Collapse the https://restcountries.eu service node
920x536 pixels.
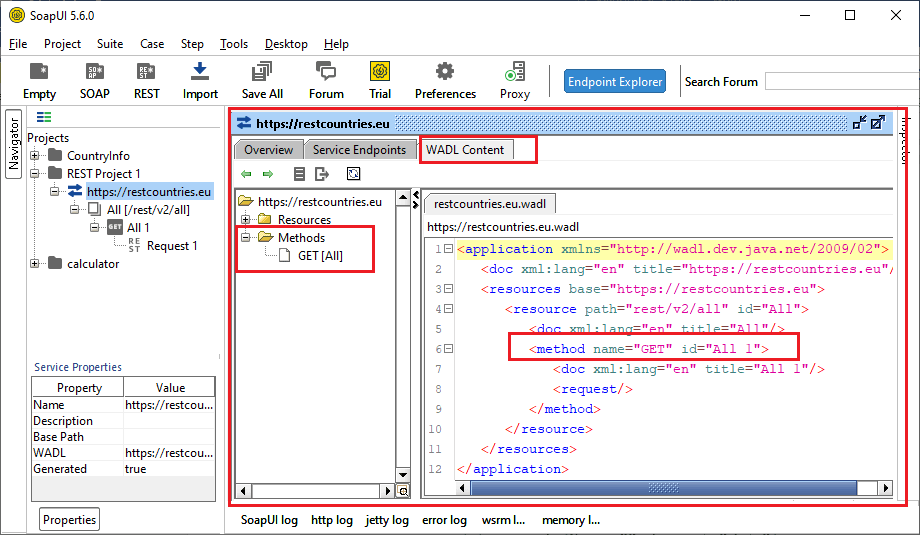[x=55, y=191]
